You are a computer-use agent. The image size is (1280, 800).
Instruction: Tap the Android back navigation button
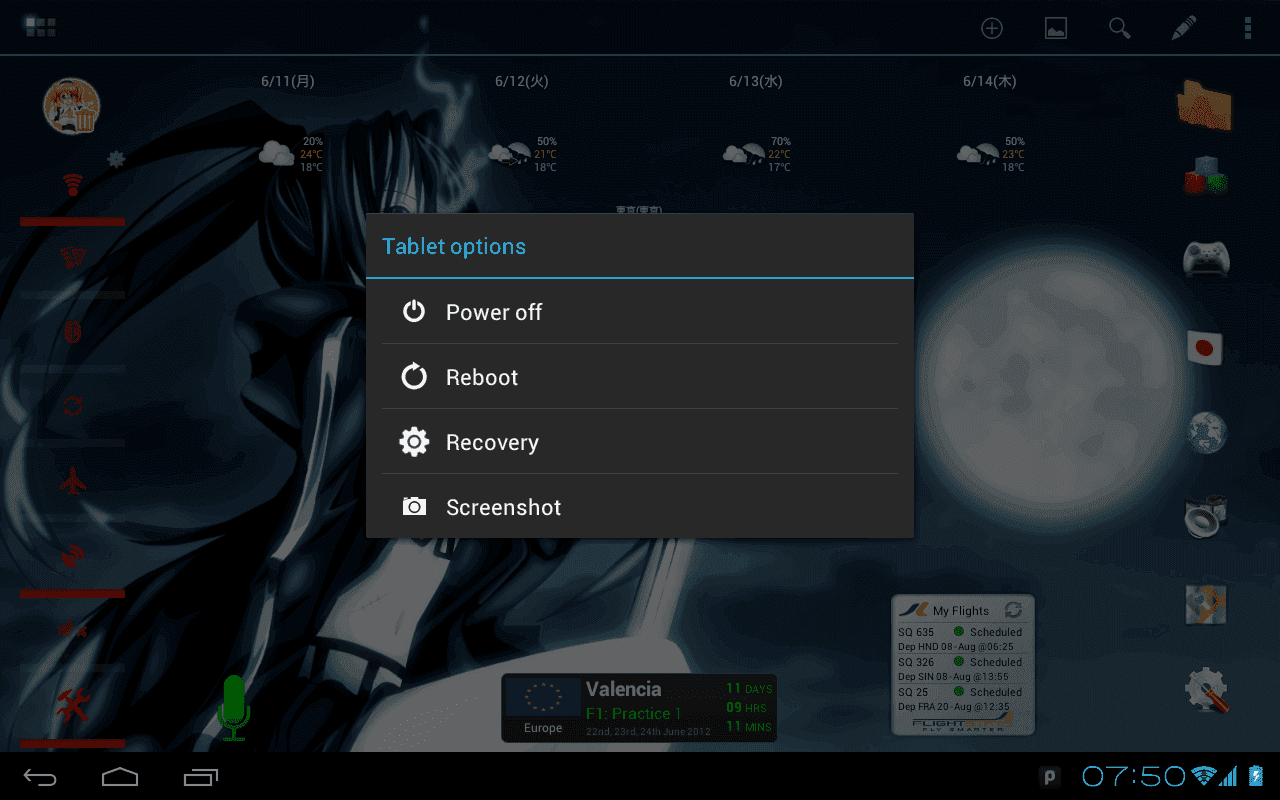point(41,776)
